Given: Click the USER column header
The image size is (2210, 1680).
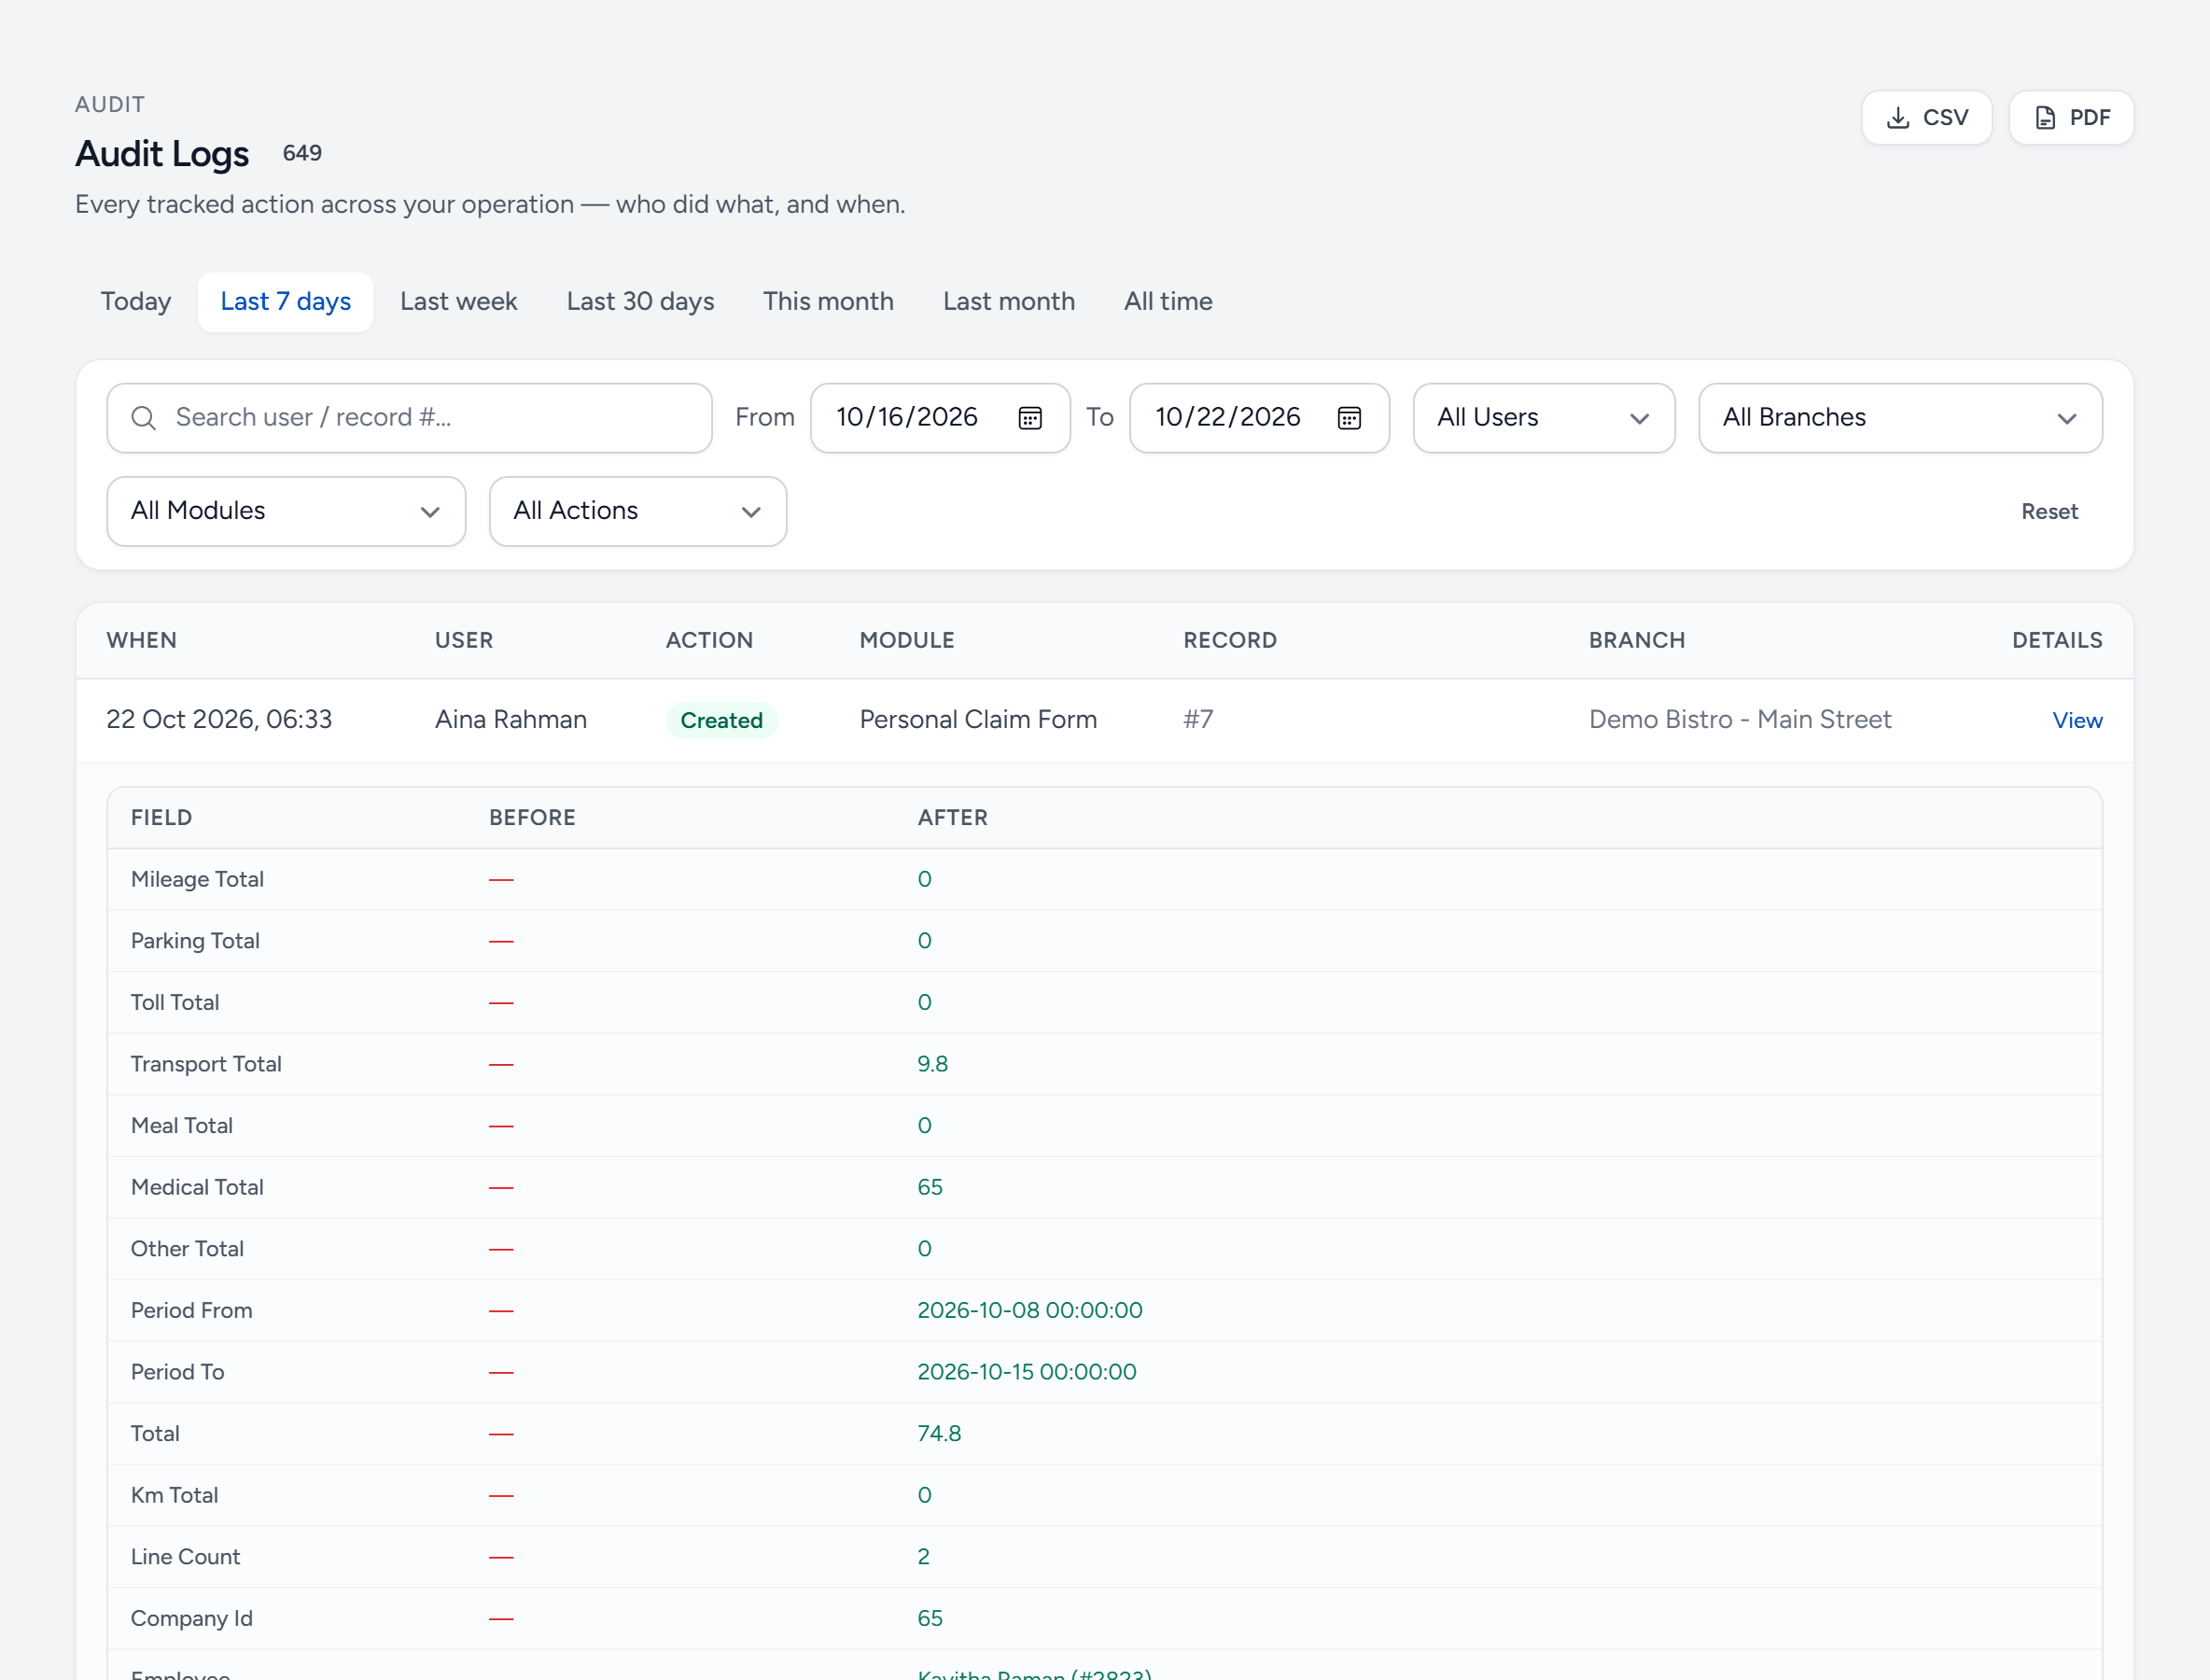Looking at the screenshot, I should click(x=463, y=640).
